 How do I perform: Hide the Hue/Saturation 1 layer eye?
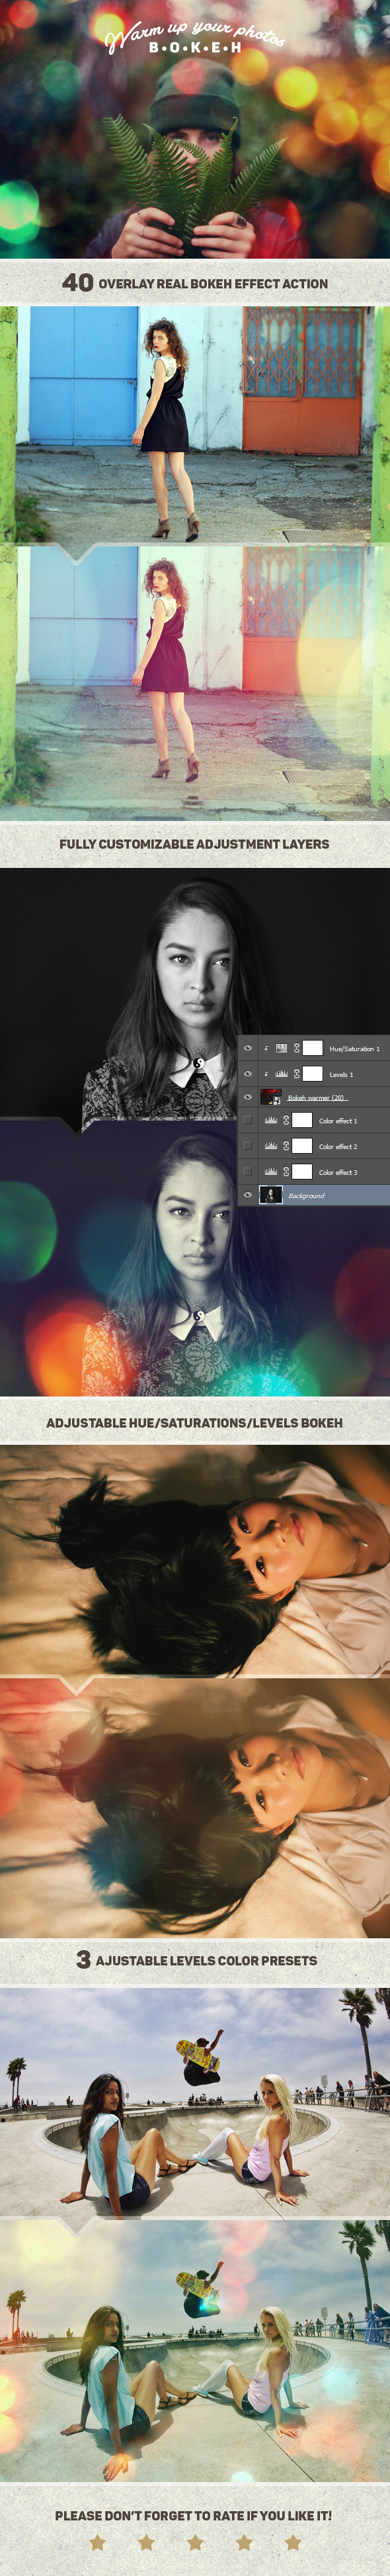(x=248, y=1048)
